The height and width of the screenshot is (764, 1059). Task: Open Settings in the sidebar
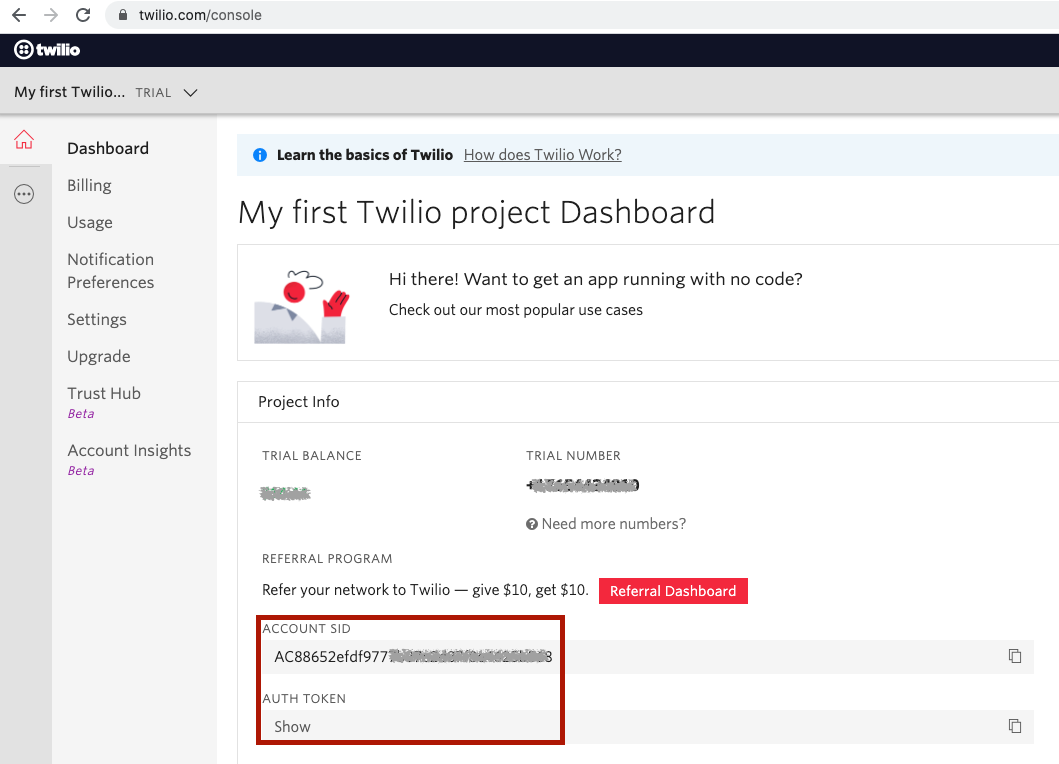click(x=97, y=320)
